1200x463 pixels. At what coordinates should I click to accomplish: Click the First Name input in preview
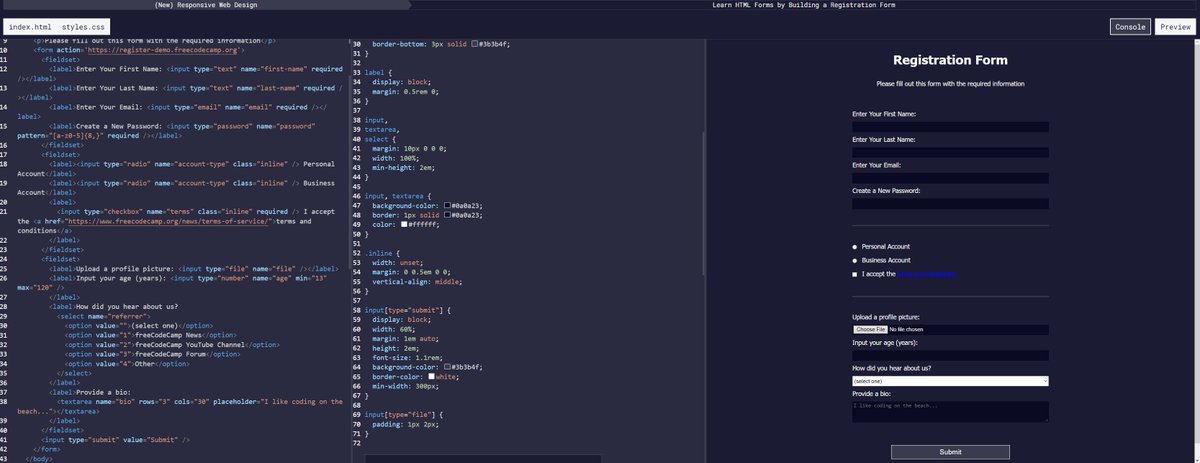950,127
